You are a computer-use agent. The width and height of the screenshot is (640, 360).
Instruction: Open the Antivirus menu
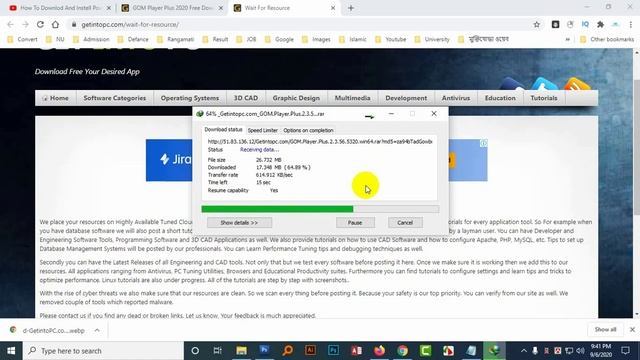tap(456, 98)
